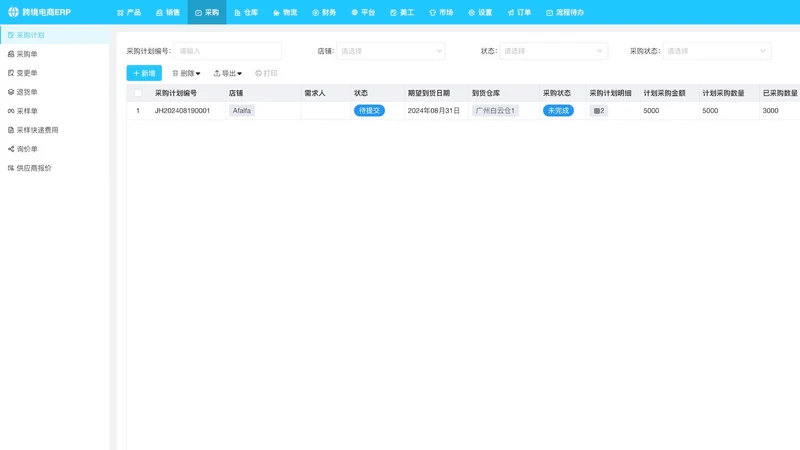The width and height of the screenshot is (800, 450).
Task: Select 退货单 in the sidebar
Action: click(55, 92)
